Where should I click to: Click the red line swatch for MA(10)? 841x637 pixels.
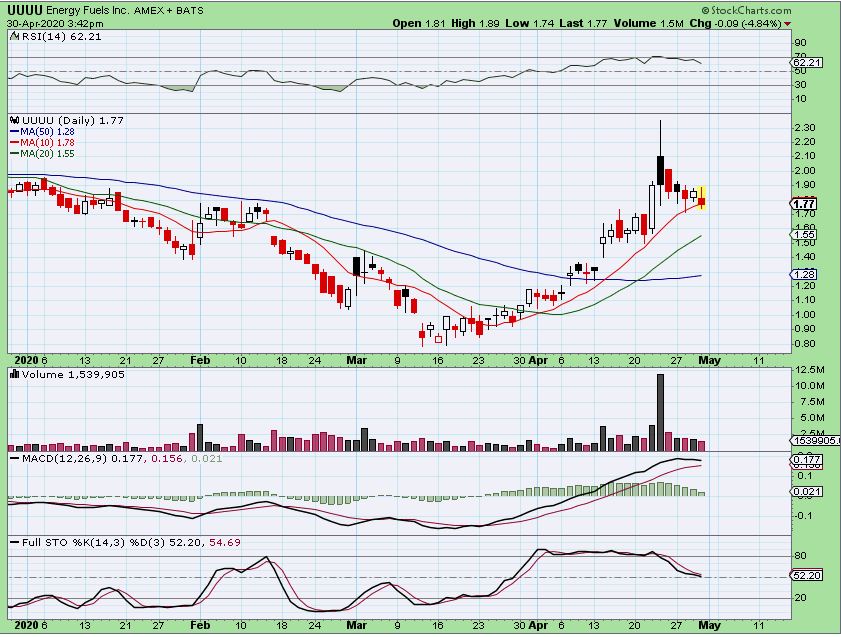(x=15, y=143)
